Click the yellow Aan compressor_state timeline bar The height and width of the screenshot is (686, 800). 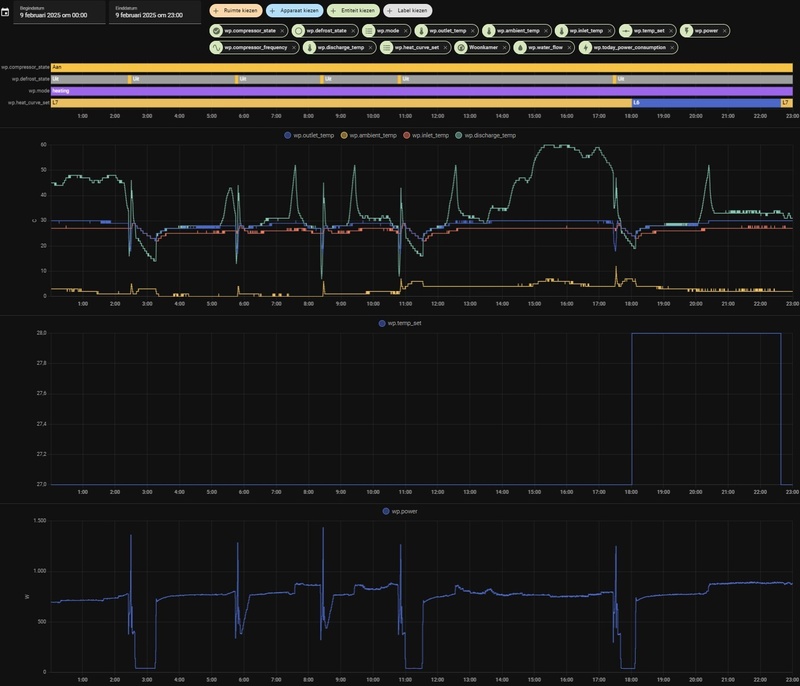(x=421, y=67)
